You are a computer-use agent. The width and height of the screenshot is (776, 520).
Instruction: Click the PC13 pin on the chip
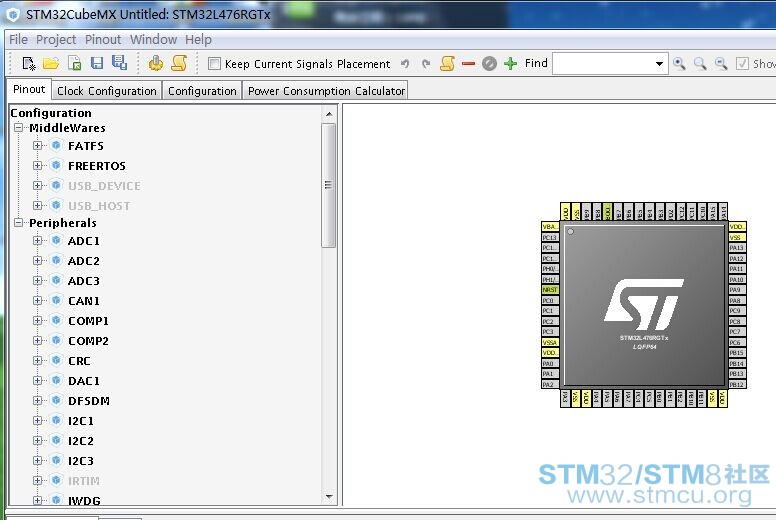tap(550, 237)
